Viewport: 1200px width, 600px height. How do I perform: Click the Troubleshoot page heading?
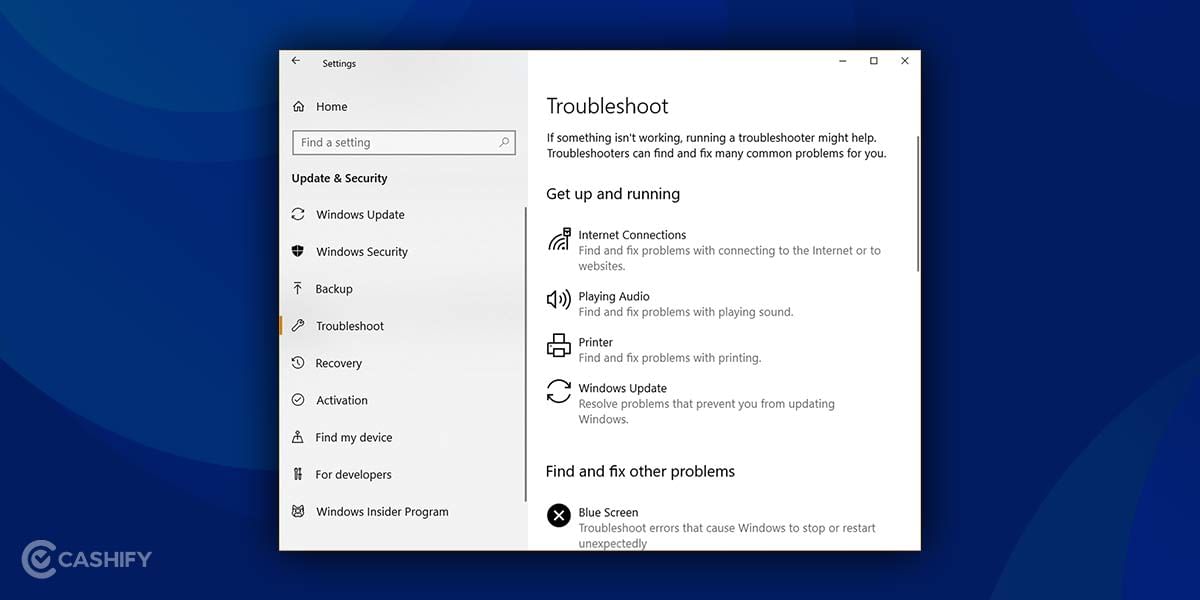(607, 106)
